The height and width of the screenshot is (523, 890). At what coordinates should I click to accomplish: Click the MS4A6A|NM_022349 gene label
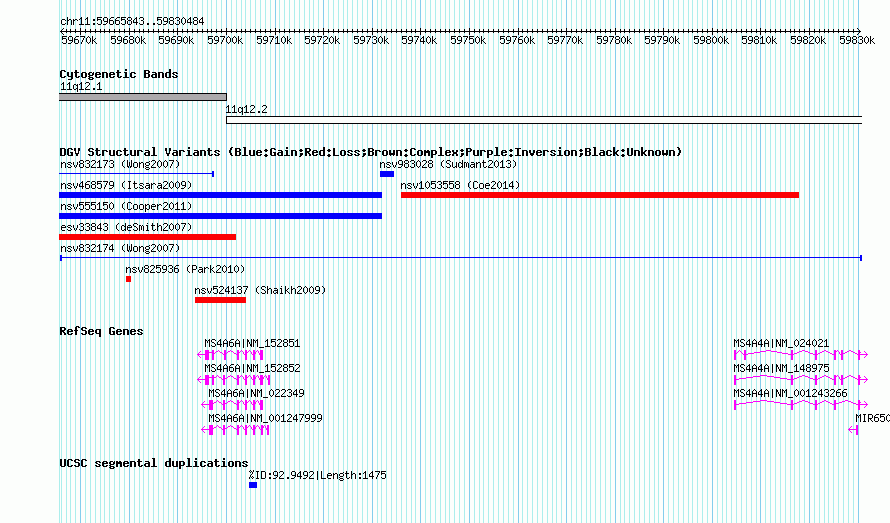[x=256, y=394]
